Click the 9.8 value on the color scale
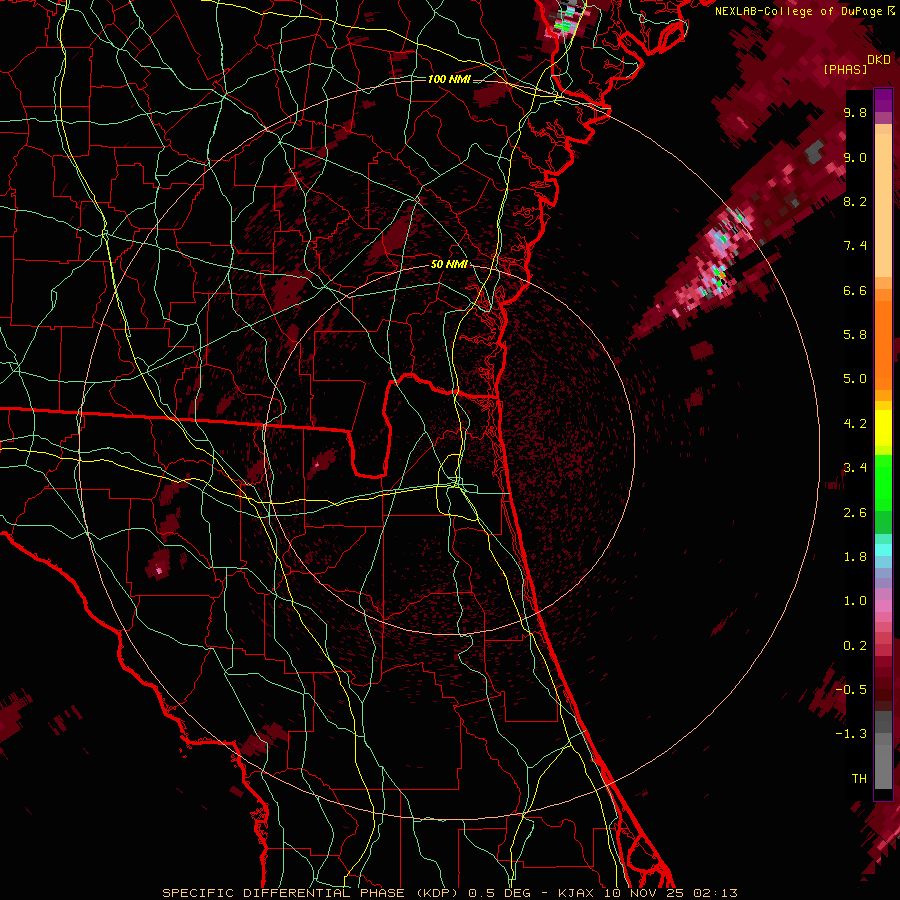The image size is (900, 900). coord(855,112)
